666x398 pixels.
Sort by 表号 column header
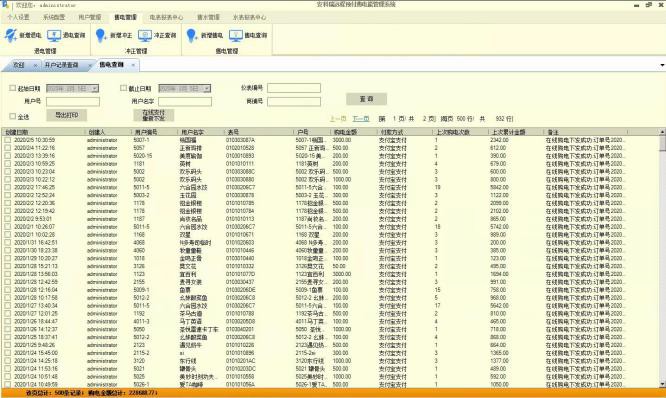click(x=258, y=132)
